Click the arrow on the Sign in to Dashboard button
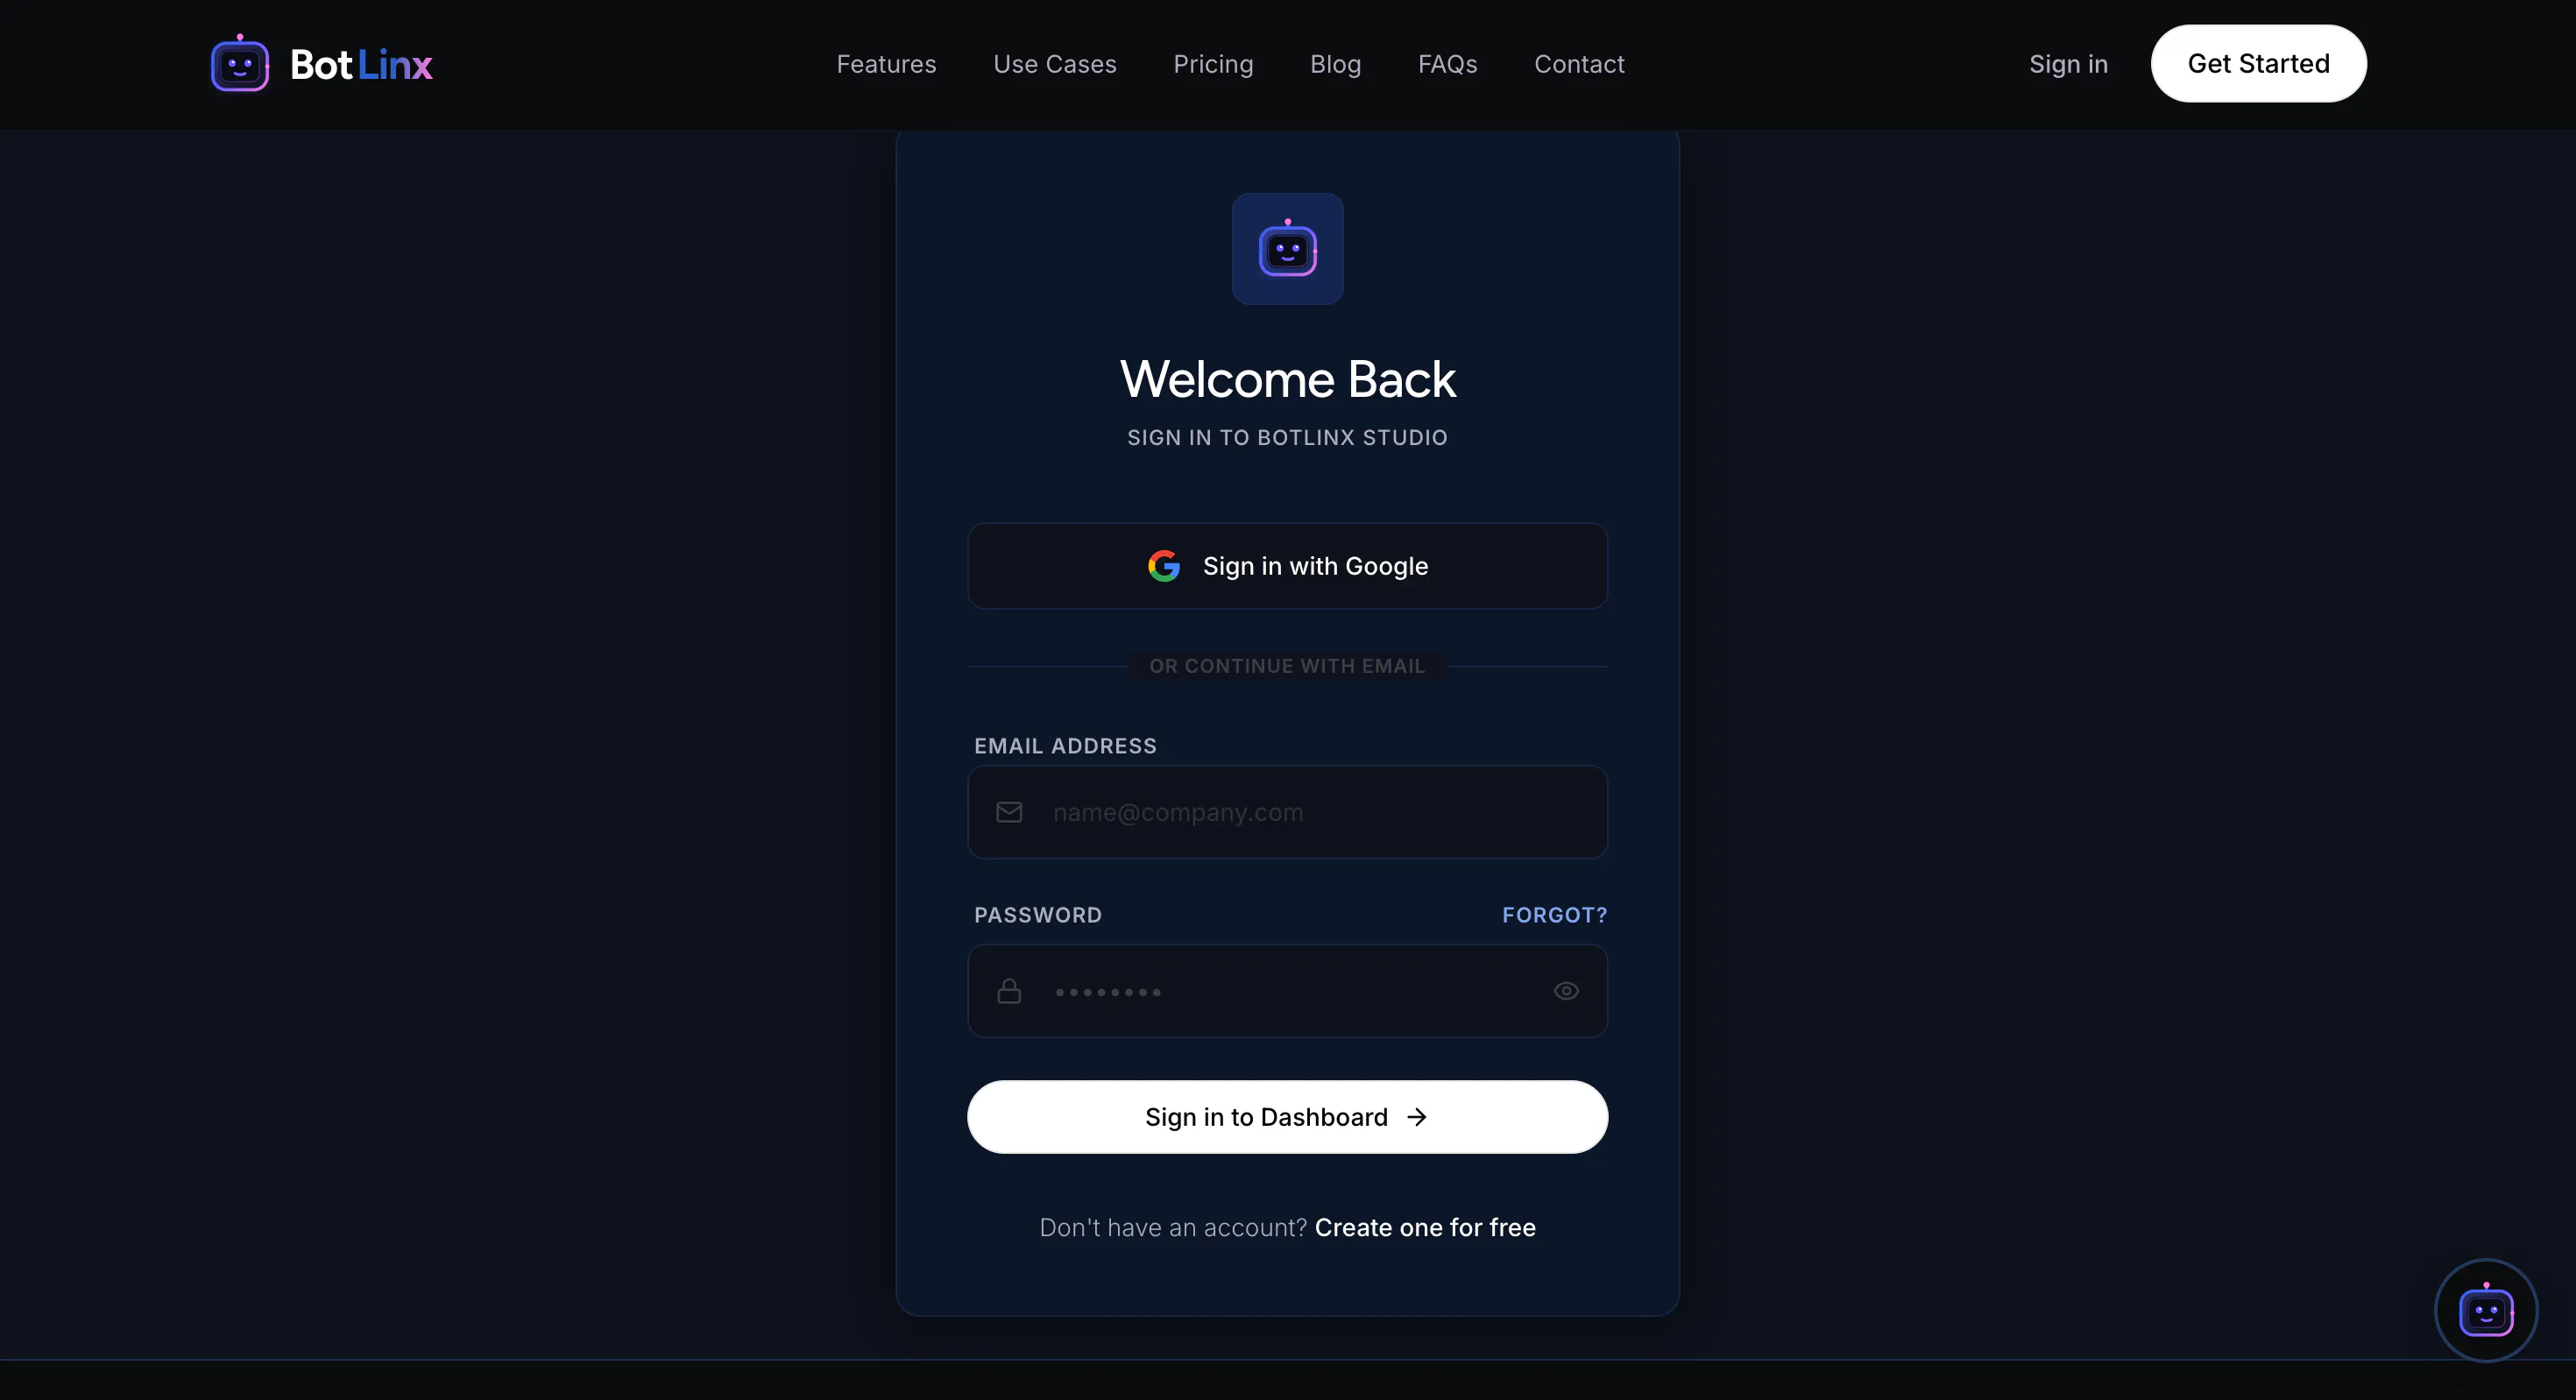2576x1400 pixels. point(1417,1117)
